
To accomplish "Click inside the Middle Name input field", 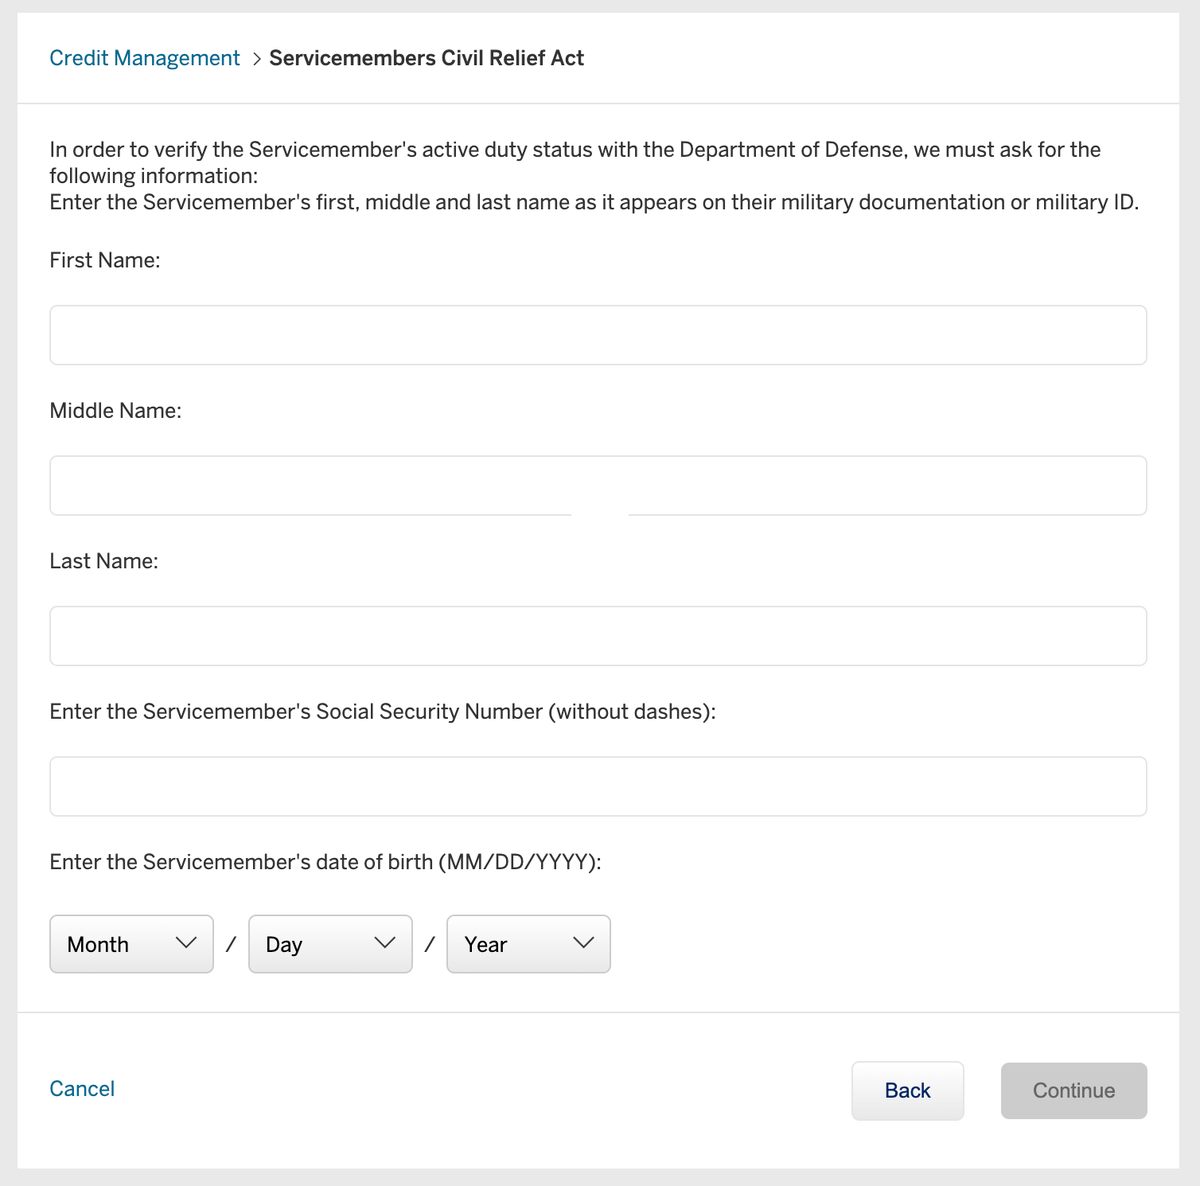I will 598,485.
